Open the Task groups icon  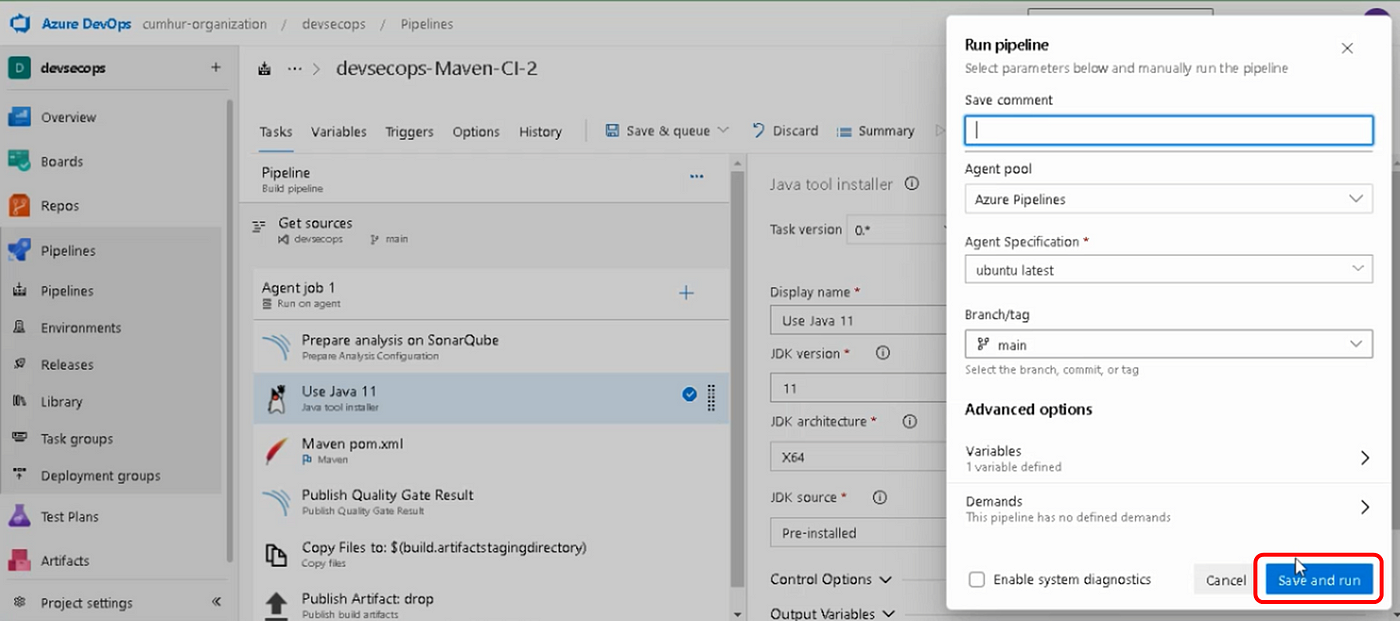20,438
